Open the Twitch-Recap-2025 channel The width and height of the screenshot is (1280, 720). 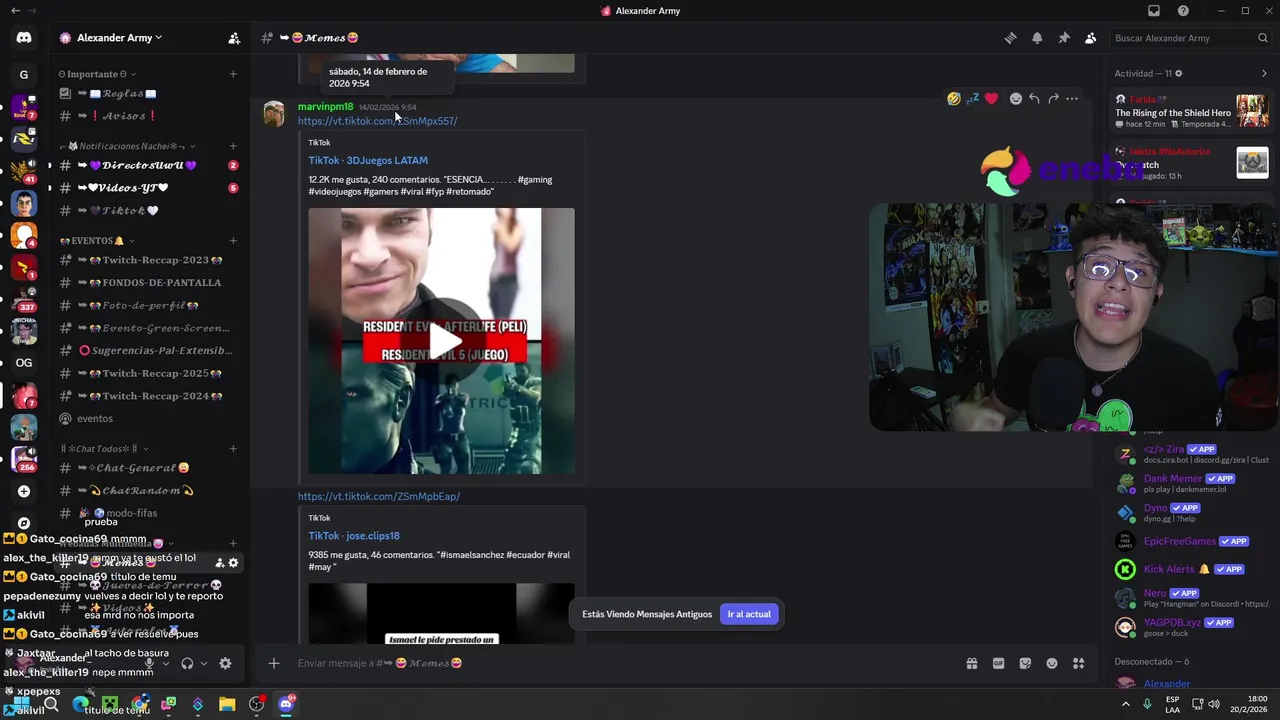point(148,374)
